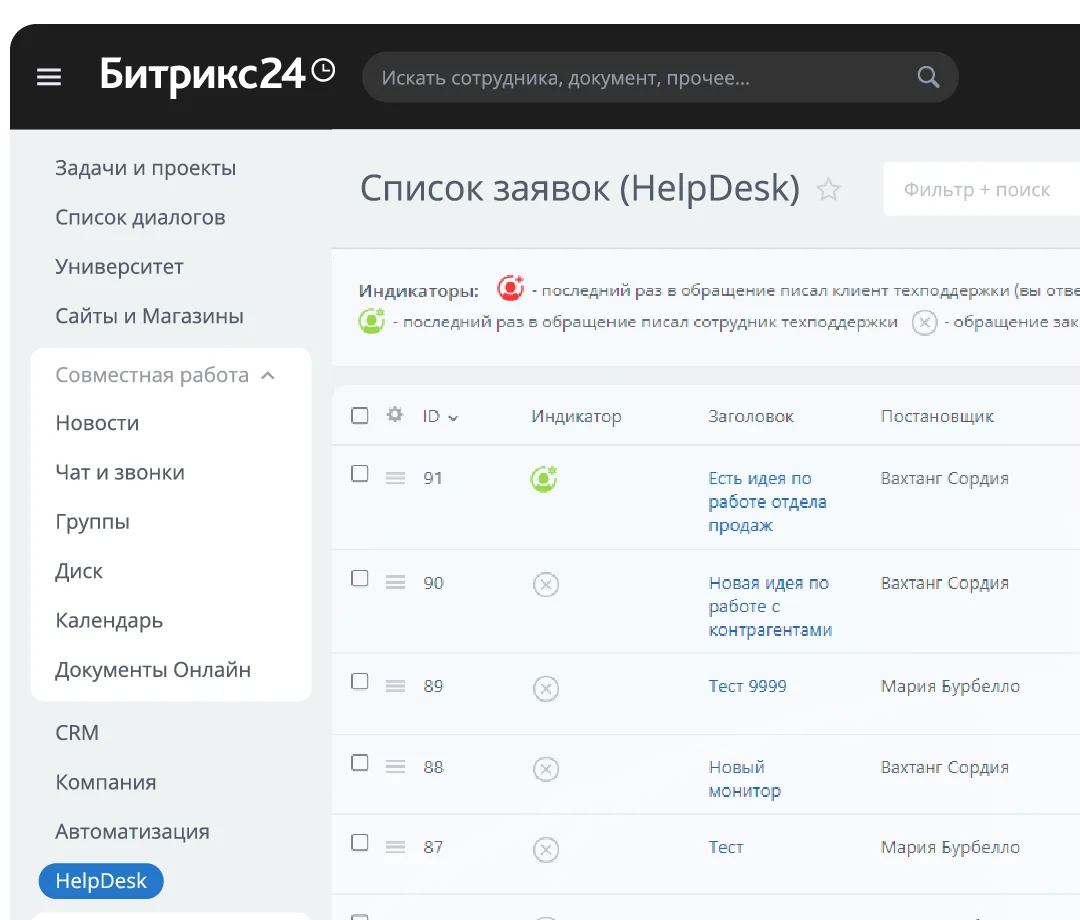The height and width of the screenshot is (920, 1080).
Task: Open HelpDesk in the sidebar
Action: coord(101,881)
